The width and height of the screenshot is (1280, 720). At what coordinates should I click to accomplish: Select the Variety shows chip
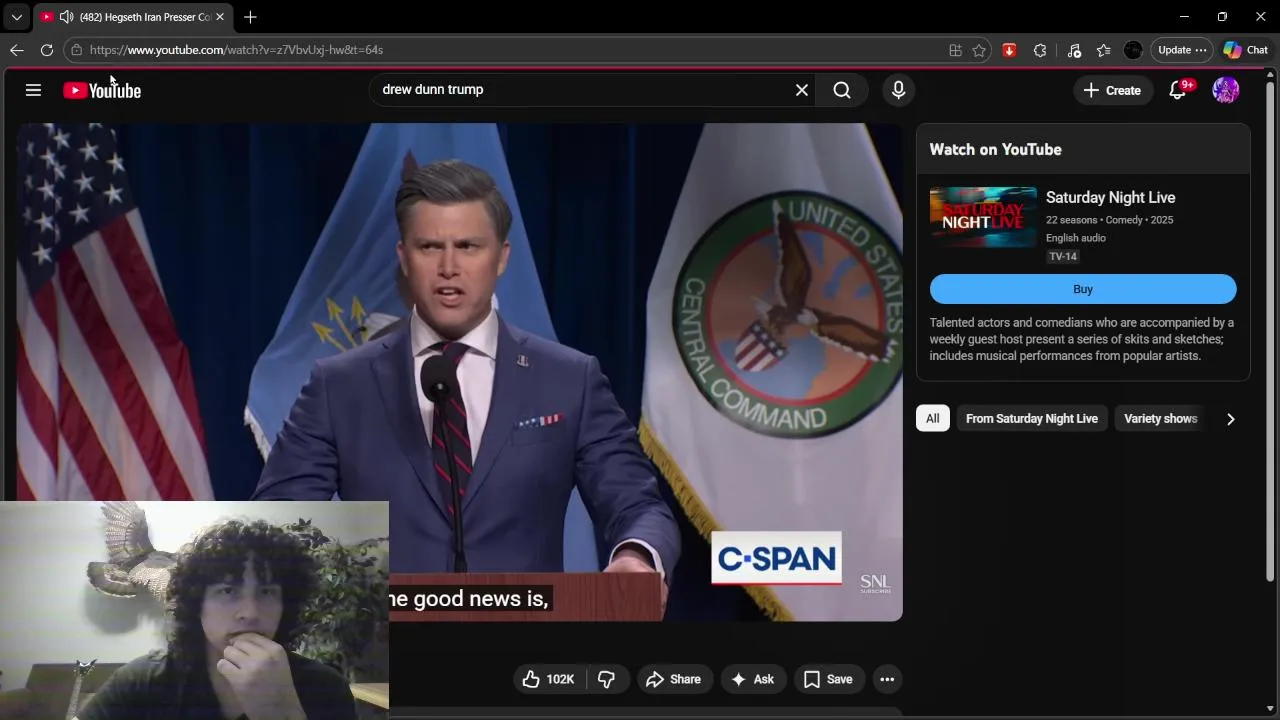pyautogui.click(x=1160, y=419)
